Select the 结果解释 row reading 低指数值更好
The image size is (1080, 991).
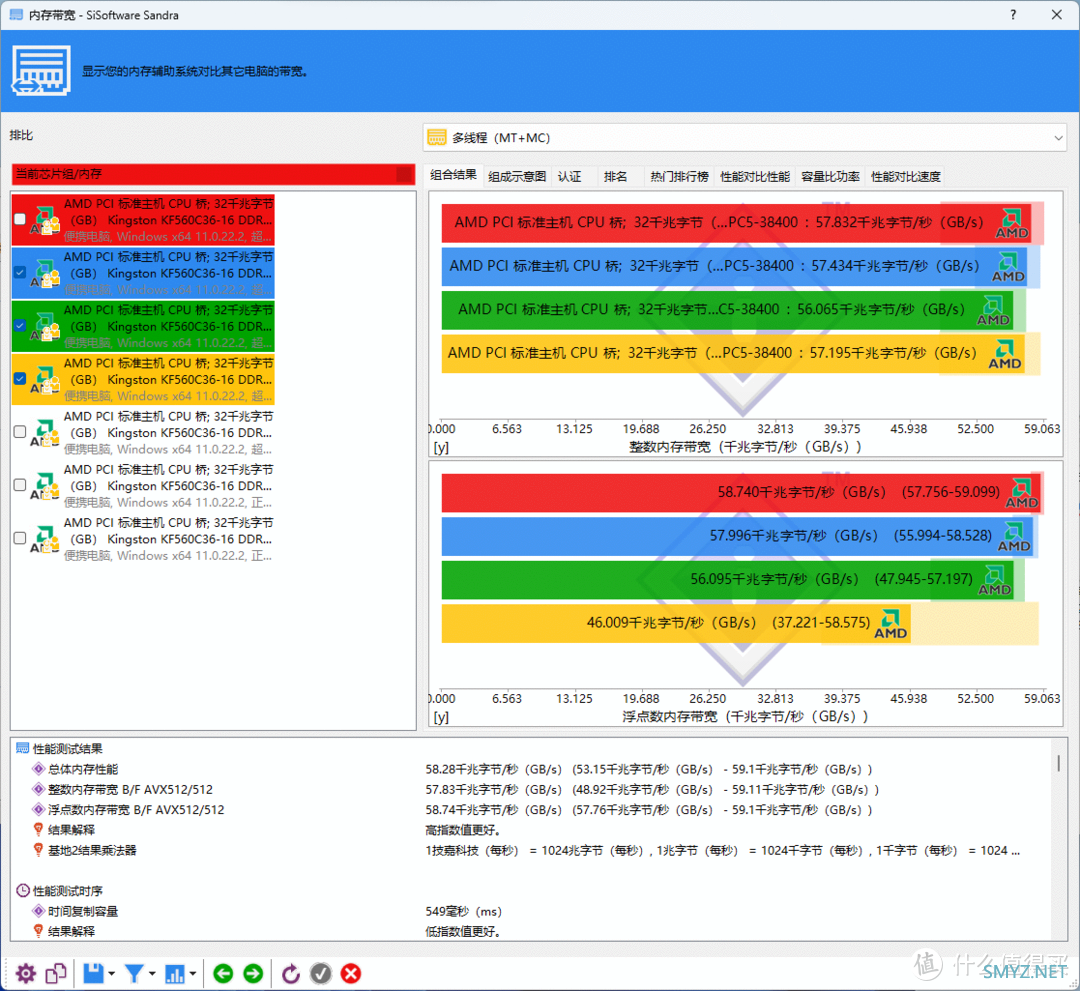(530, 931)
